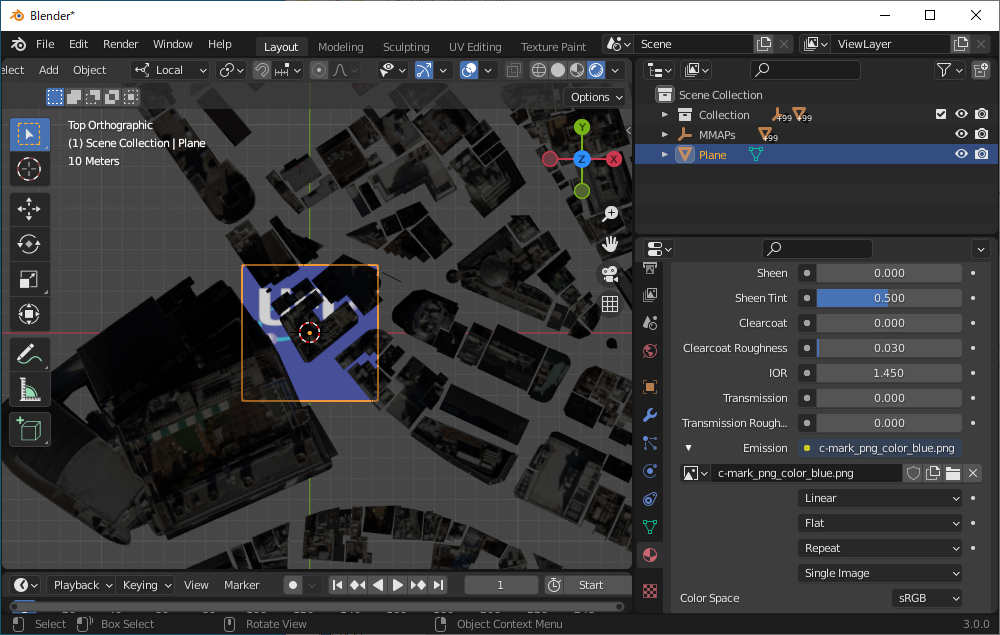
Task: Open the Object Data properties tab
Action: [650, 527]
